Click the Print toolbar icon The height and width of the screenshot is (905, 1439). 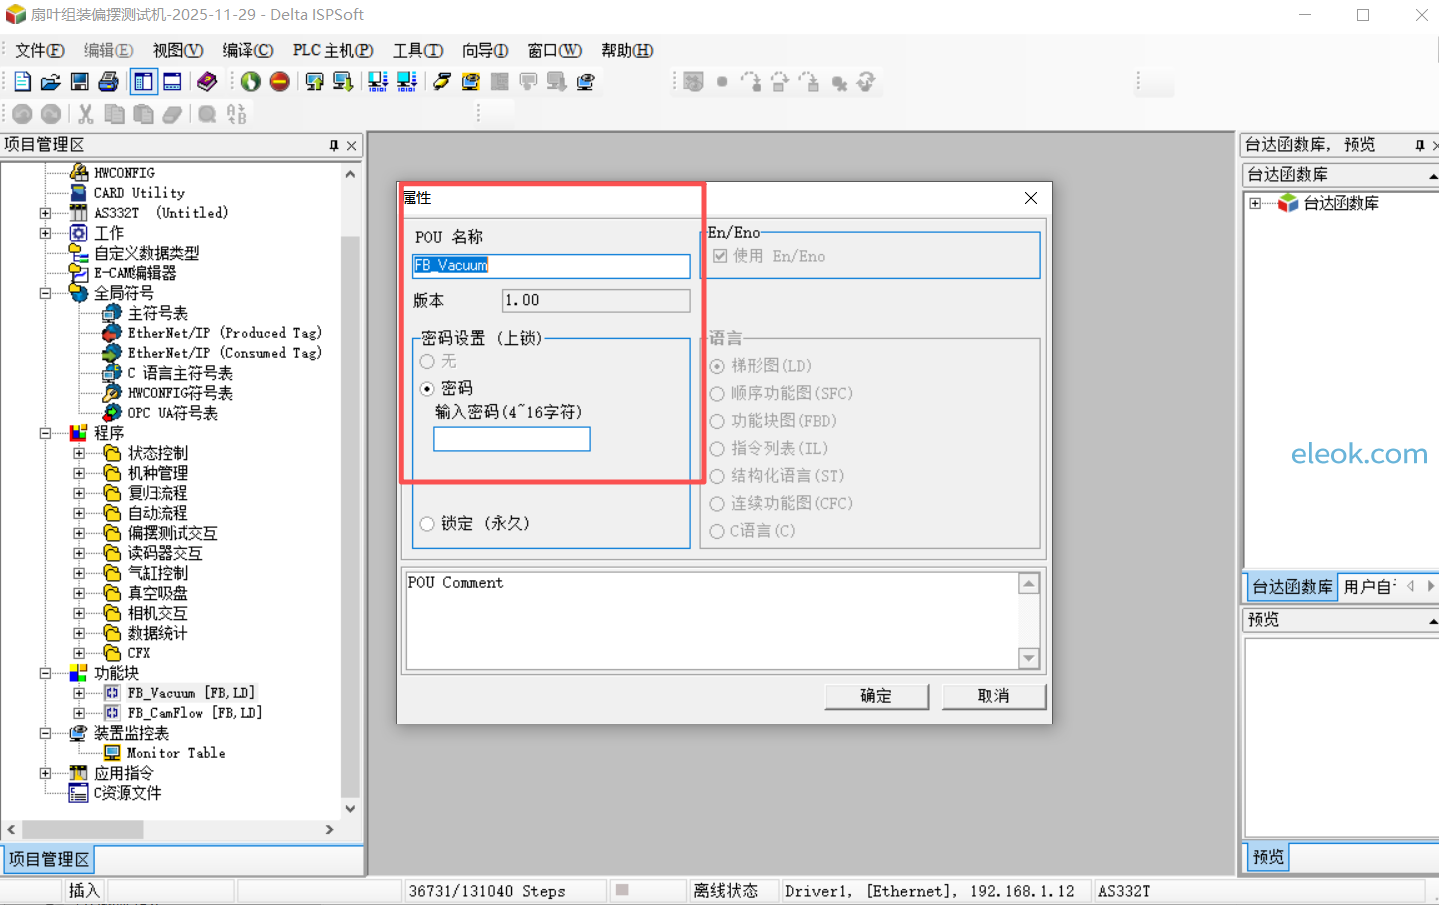[108, 81]
